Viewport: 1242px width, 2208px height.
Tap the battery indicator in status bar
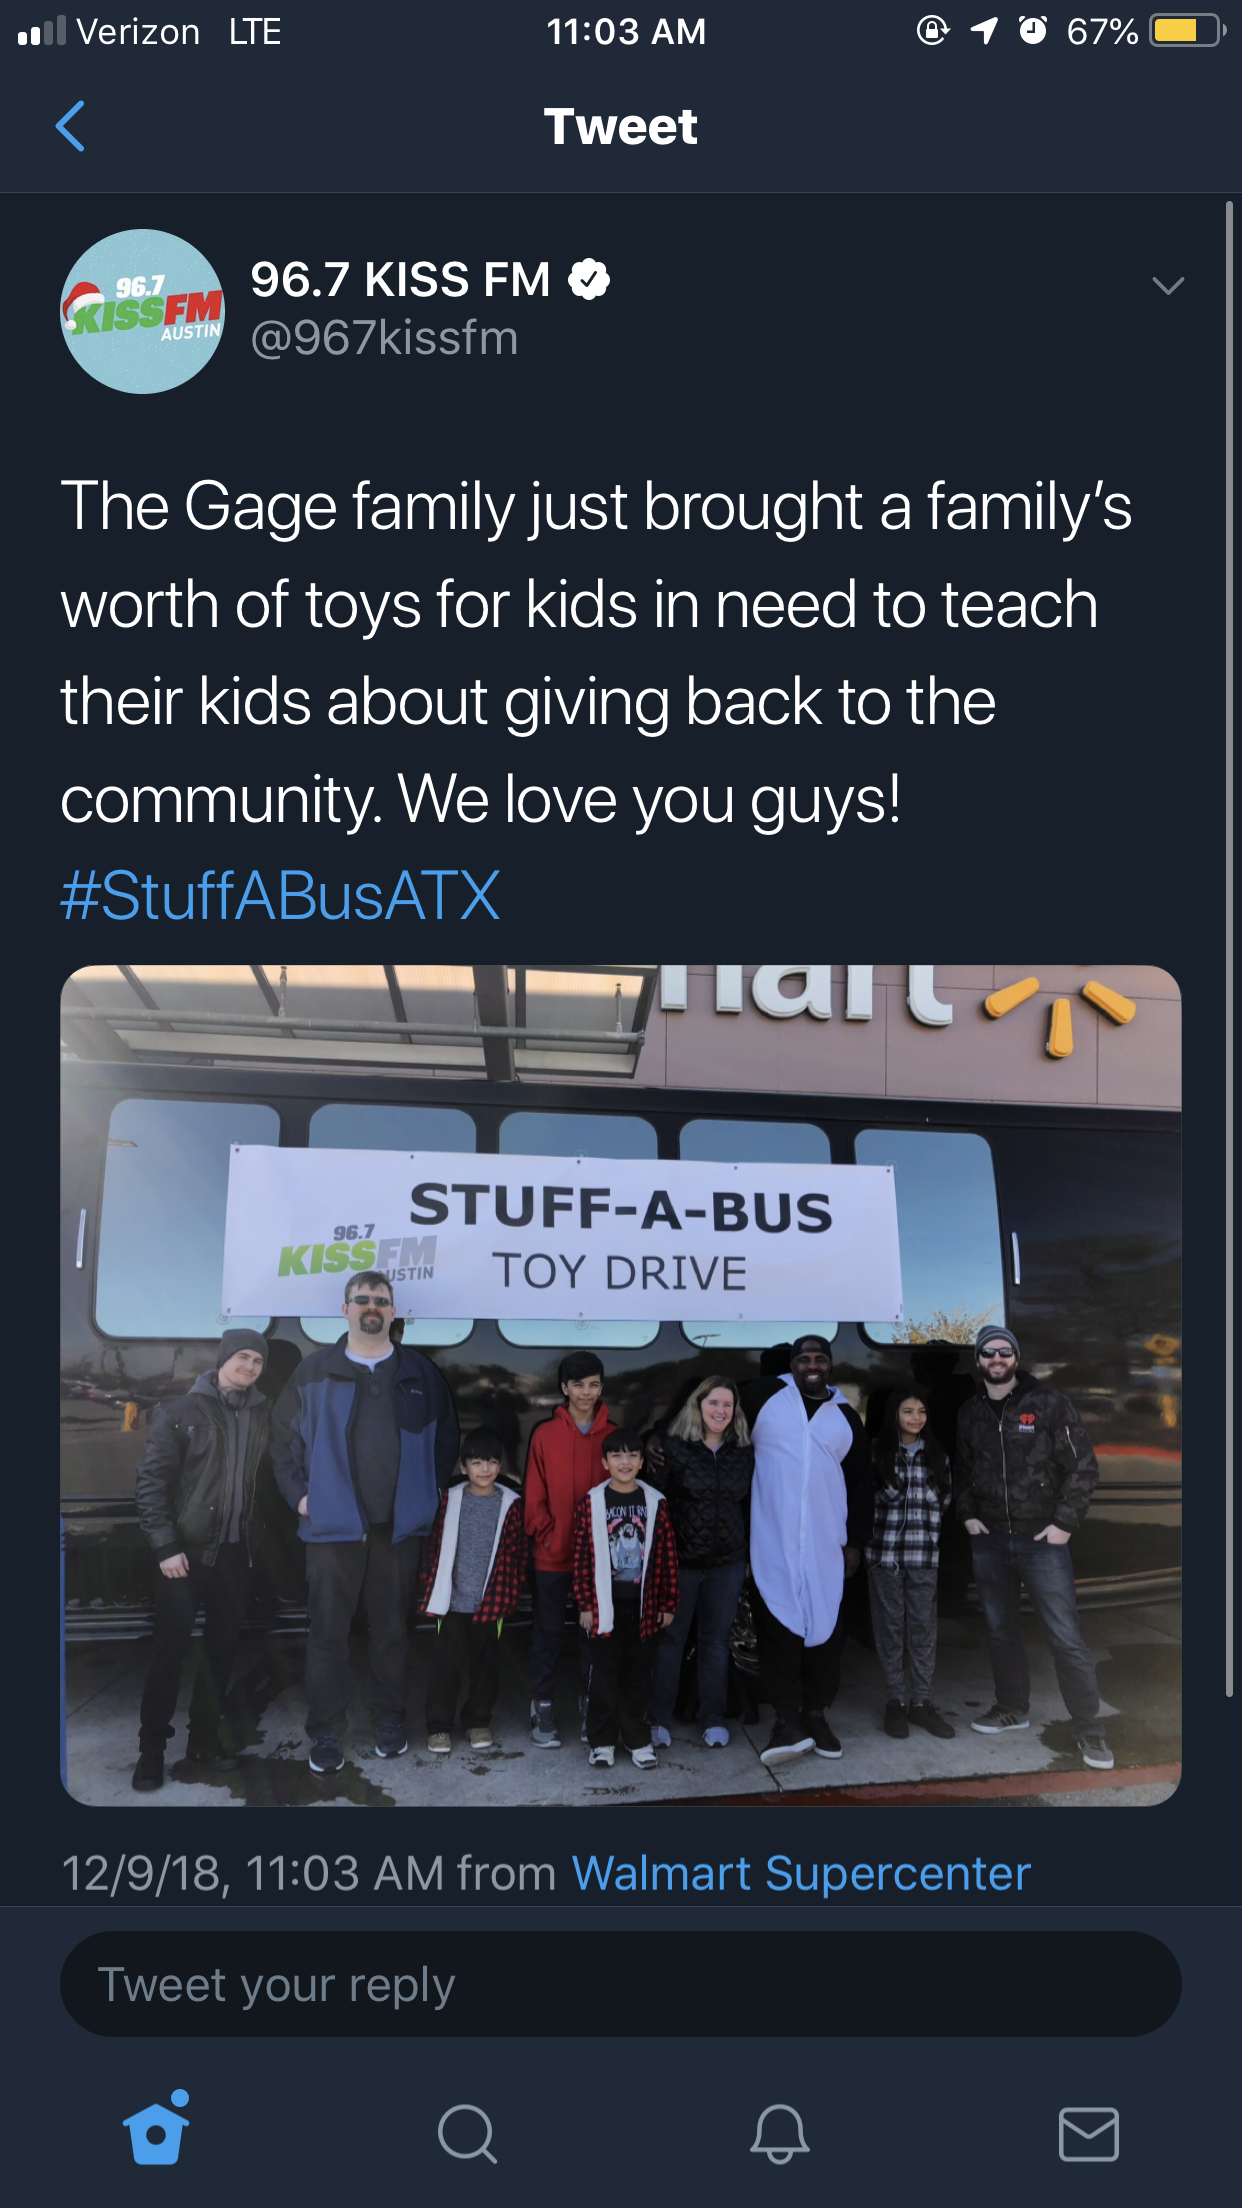click(x=1187, y=31)
